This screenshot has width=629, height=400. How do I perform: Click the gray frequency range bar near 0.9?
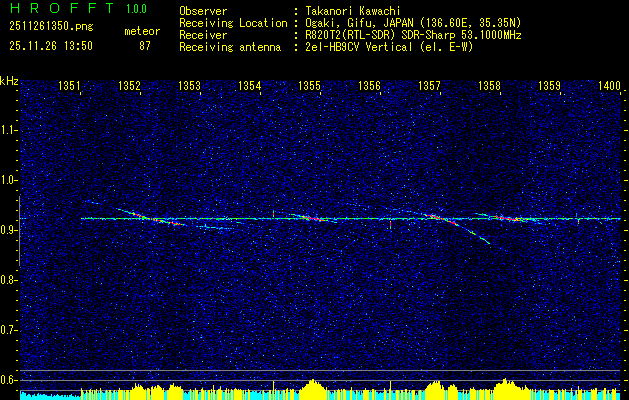coord(19,231)
